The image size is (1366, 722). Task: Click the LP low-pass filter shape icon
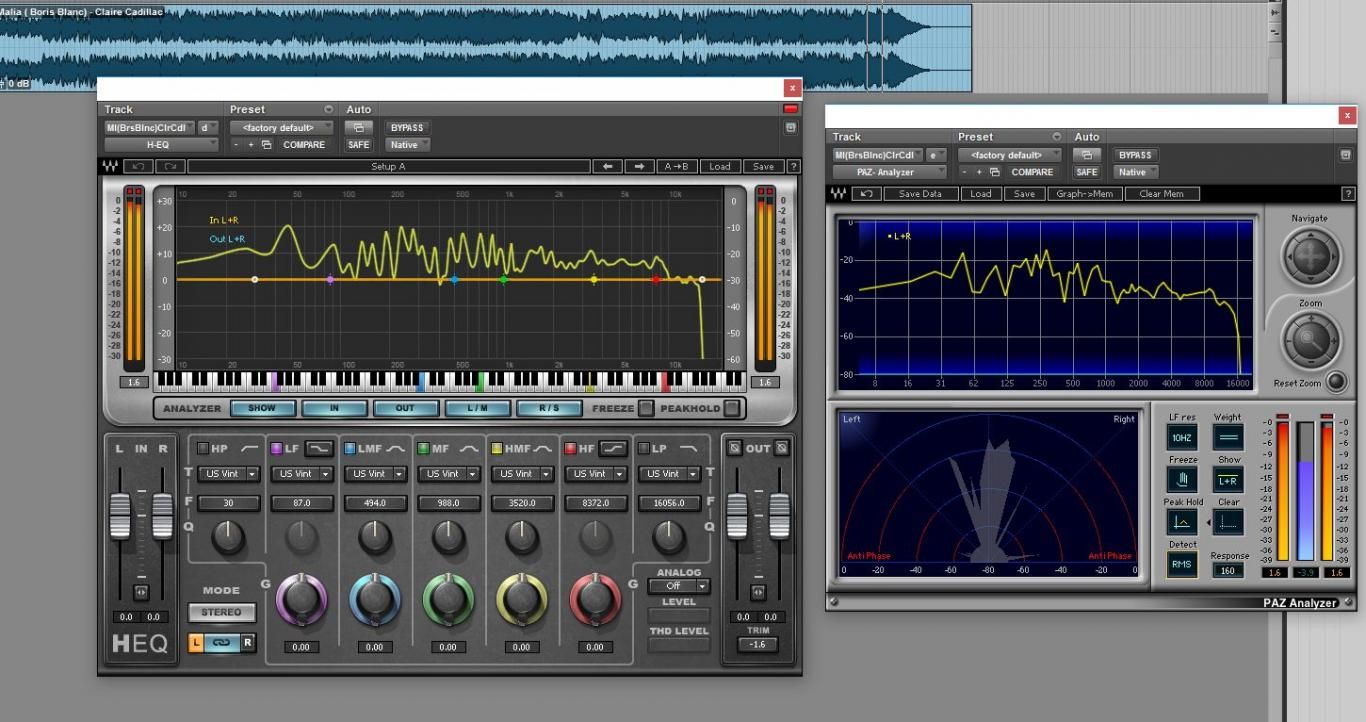tap(688, 448)
